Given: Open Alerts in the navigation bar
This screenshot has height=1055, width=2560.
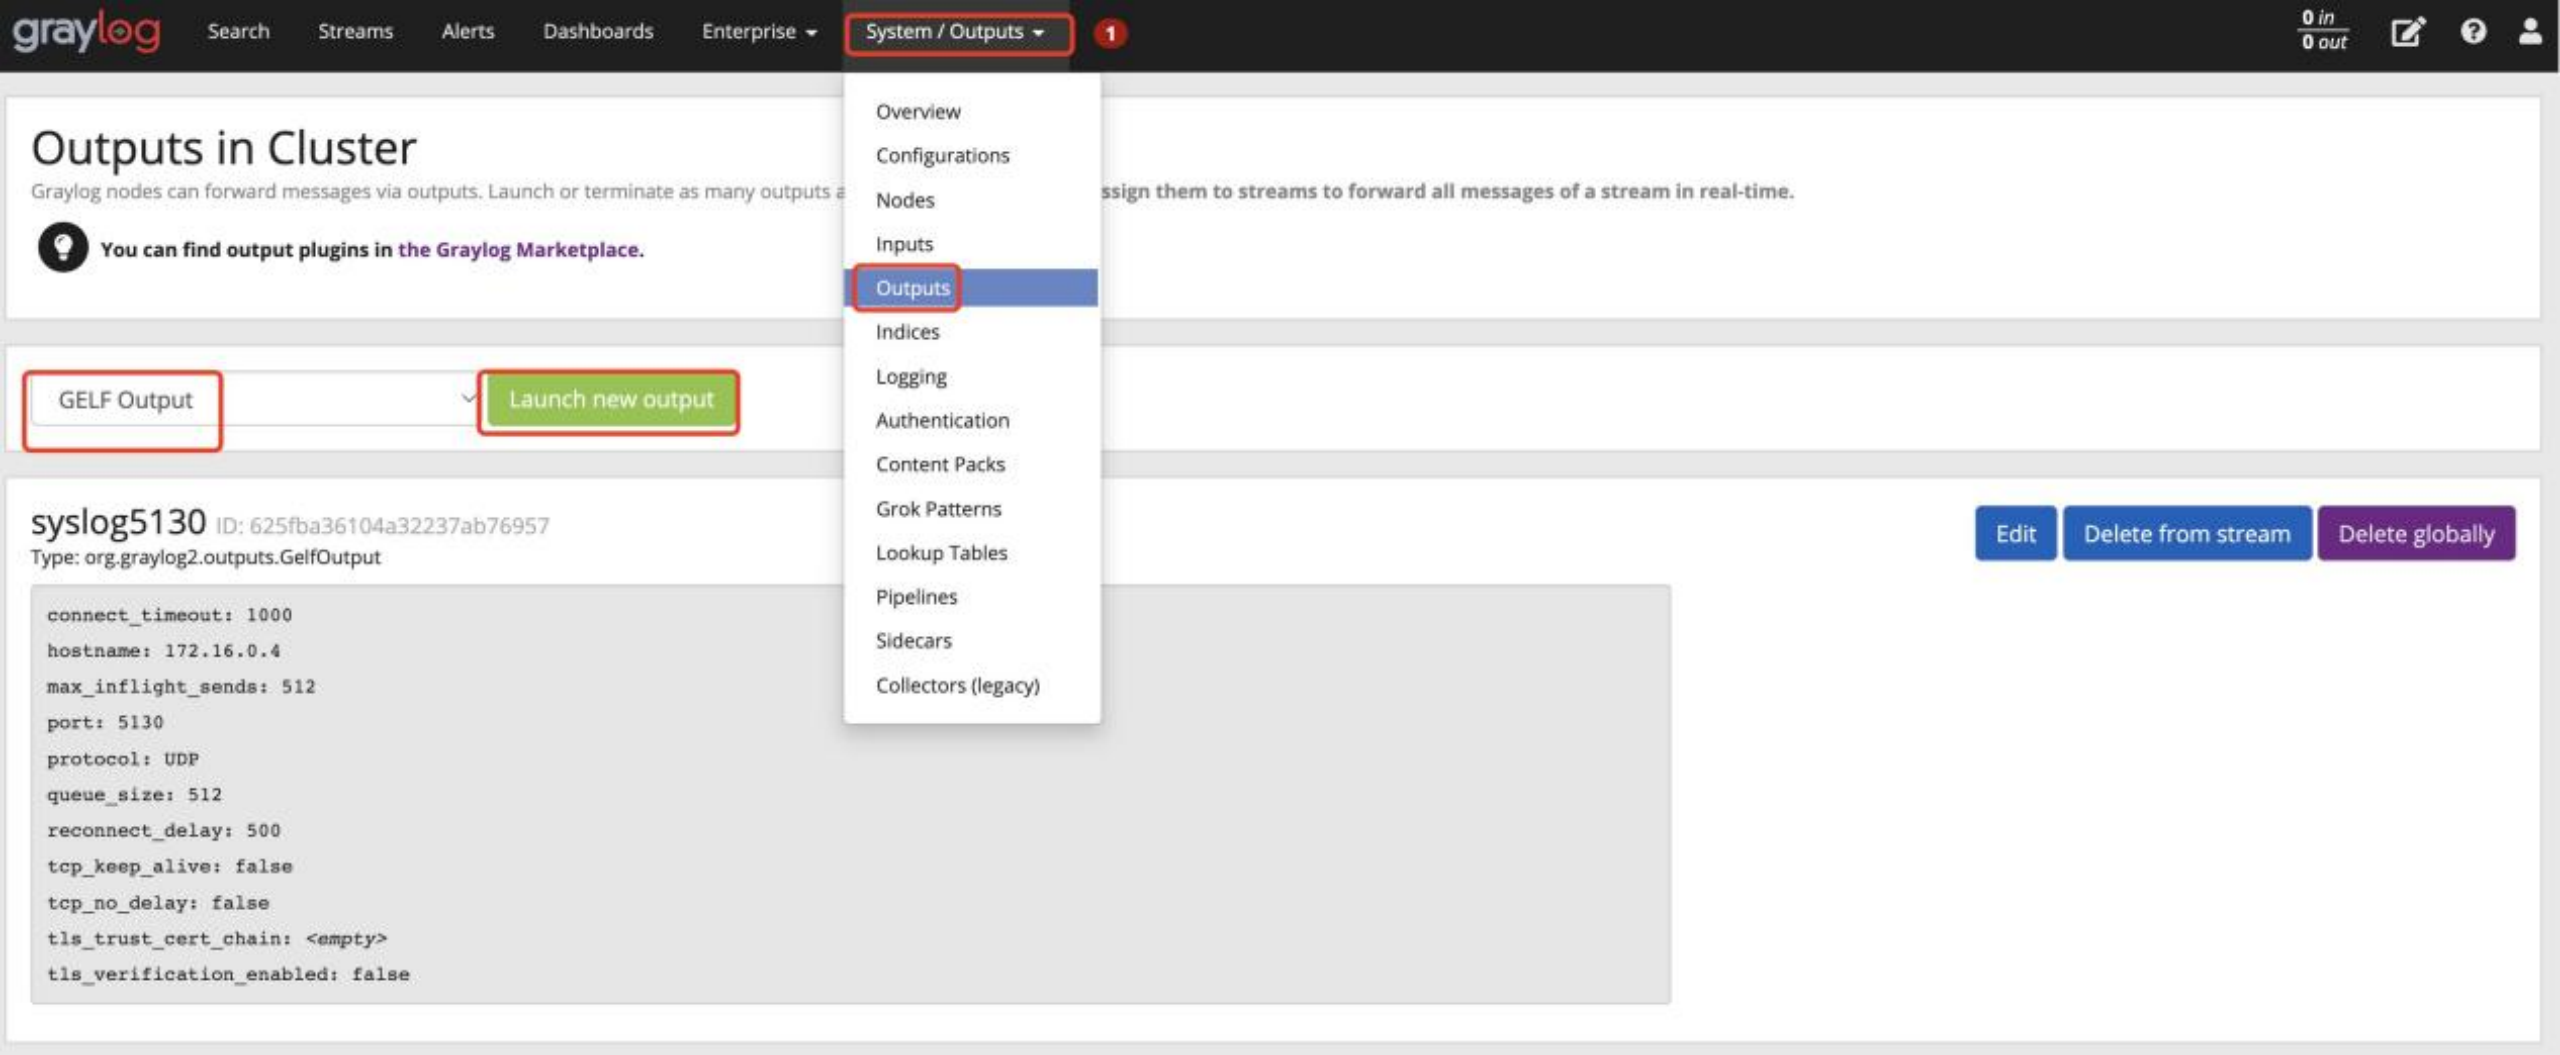Looking at the screenshot, I should point(468,31).
